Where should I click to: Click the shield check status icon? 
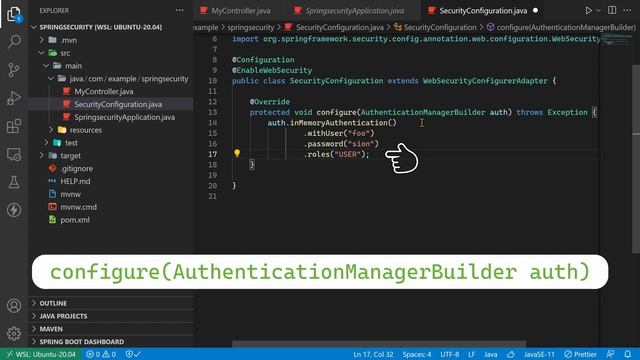pos(133,354)
